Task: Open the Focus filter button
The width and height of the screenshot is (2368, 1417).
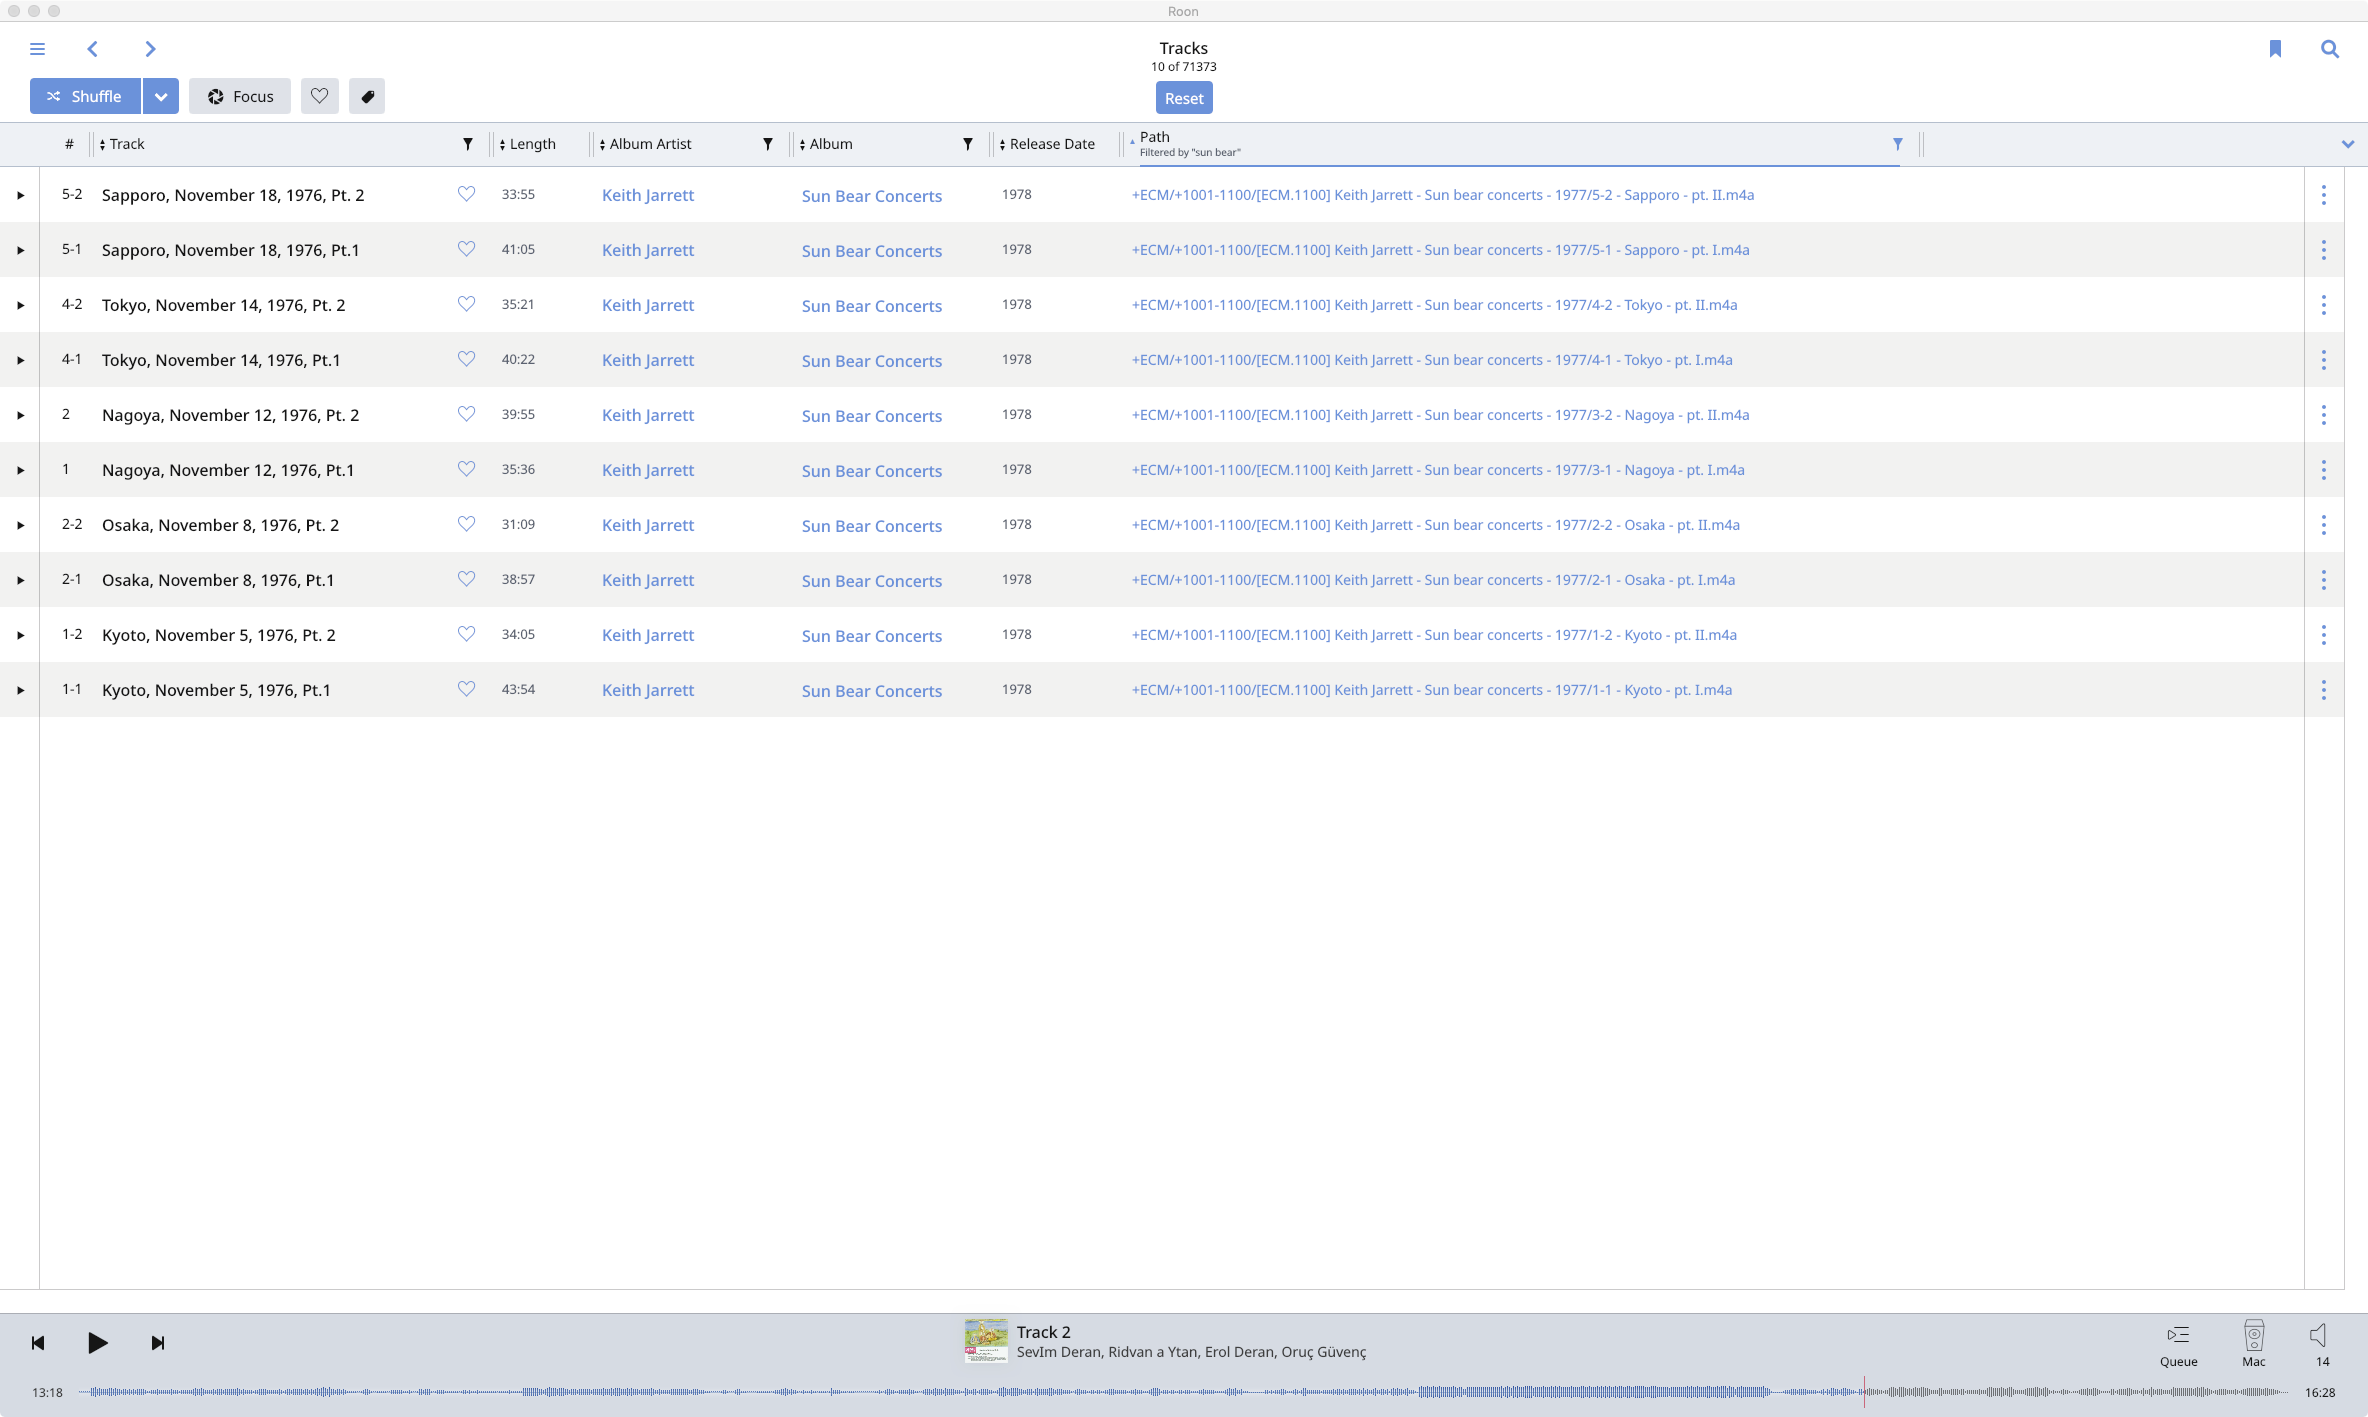Action: [240, 96]
